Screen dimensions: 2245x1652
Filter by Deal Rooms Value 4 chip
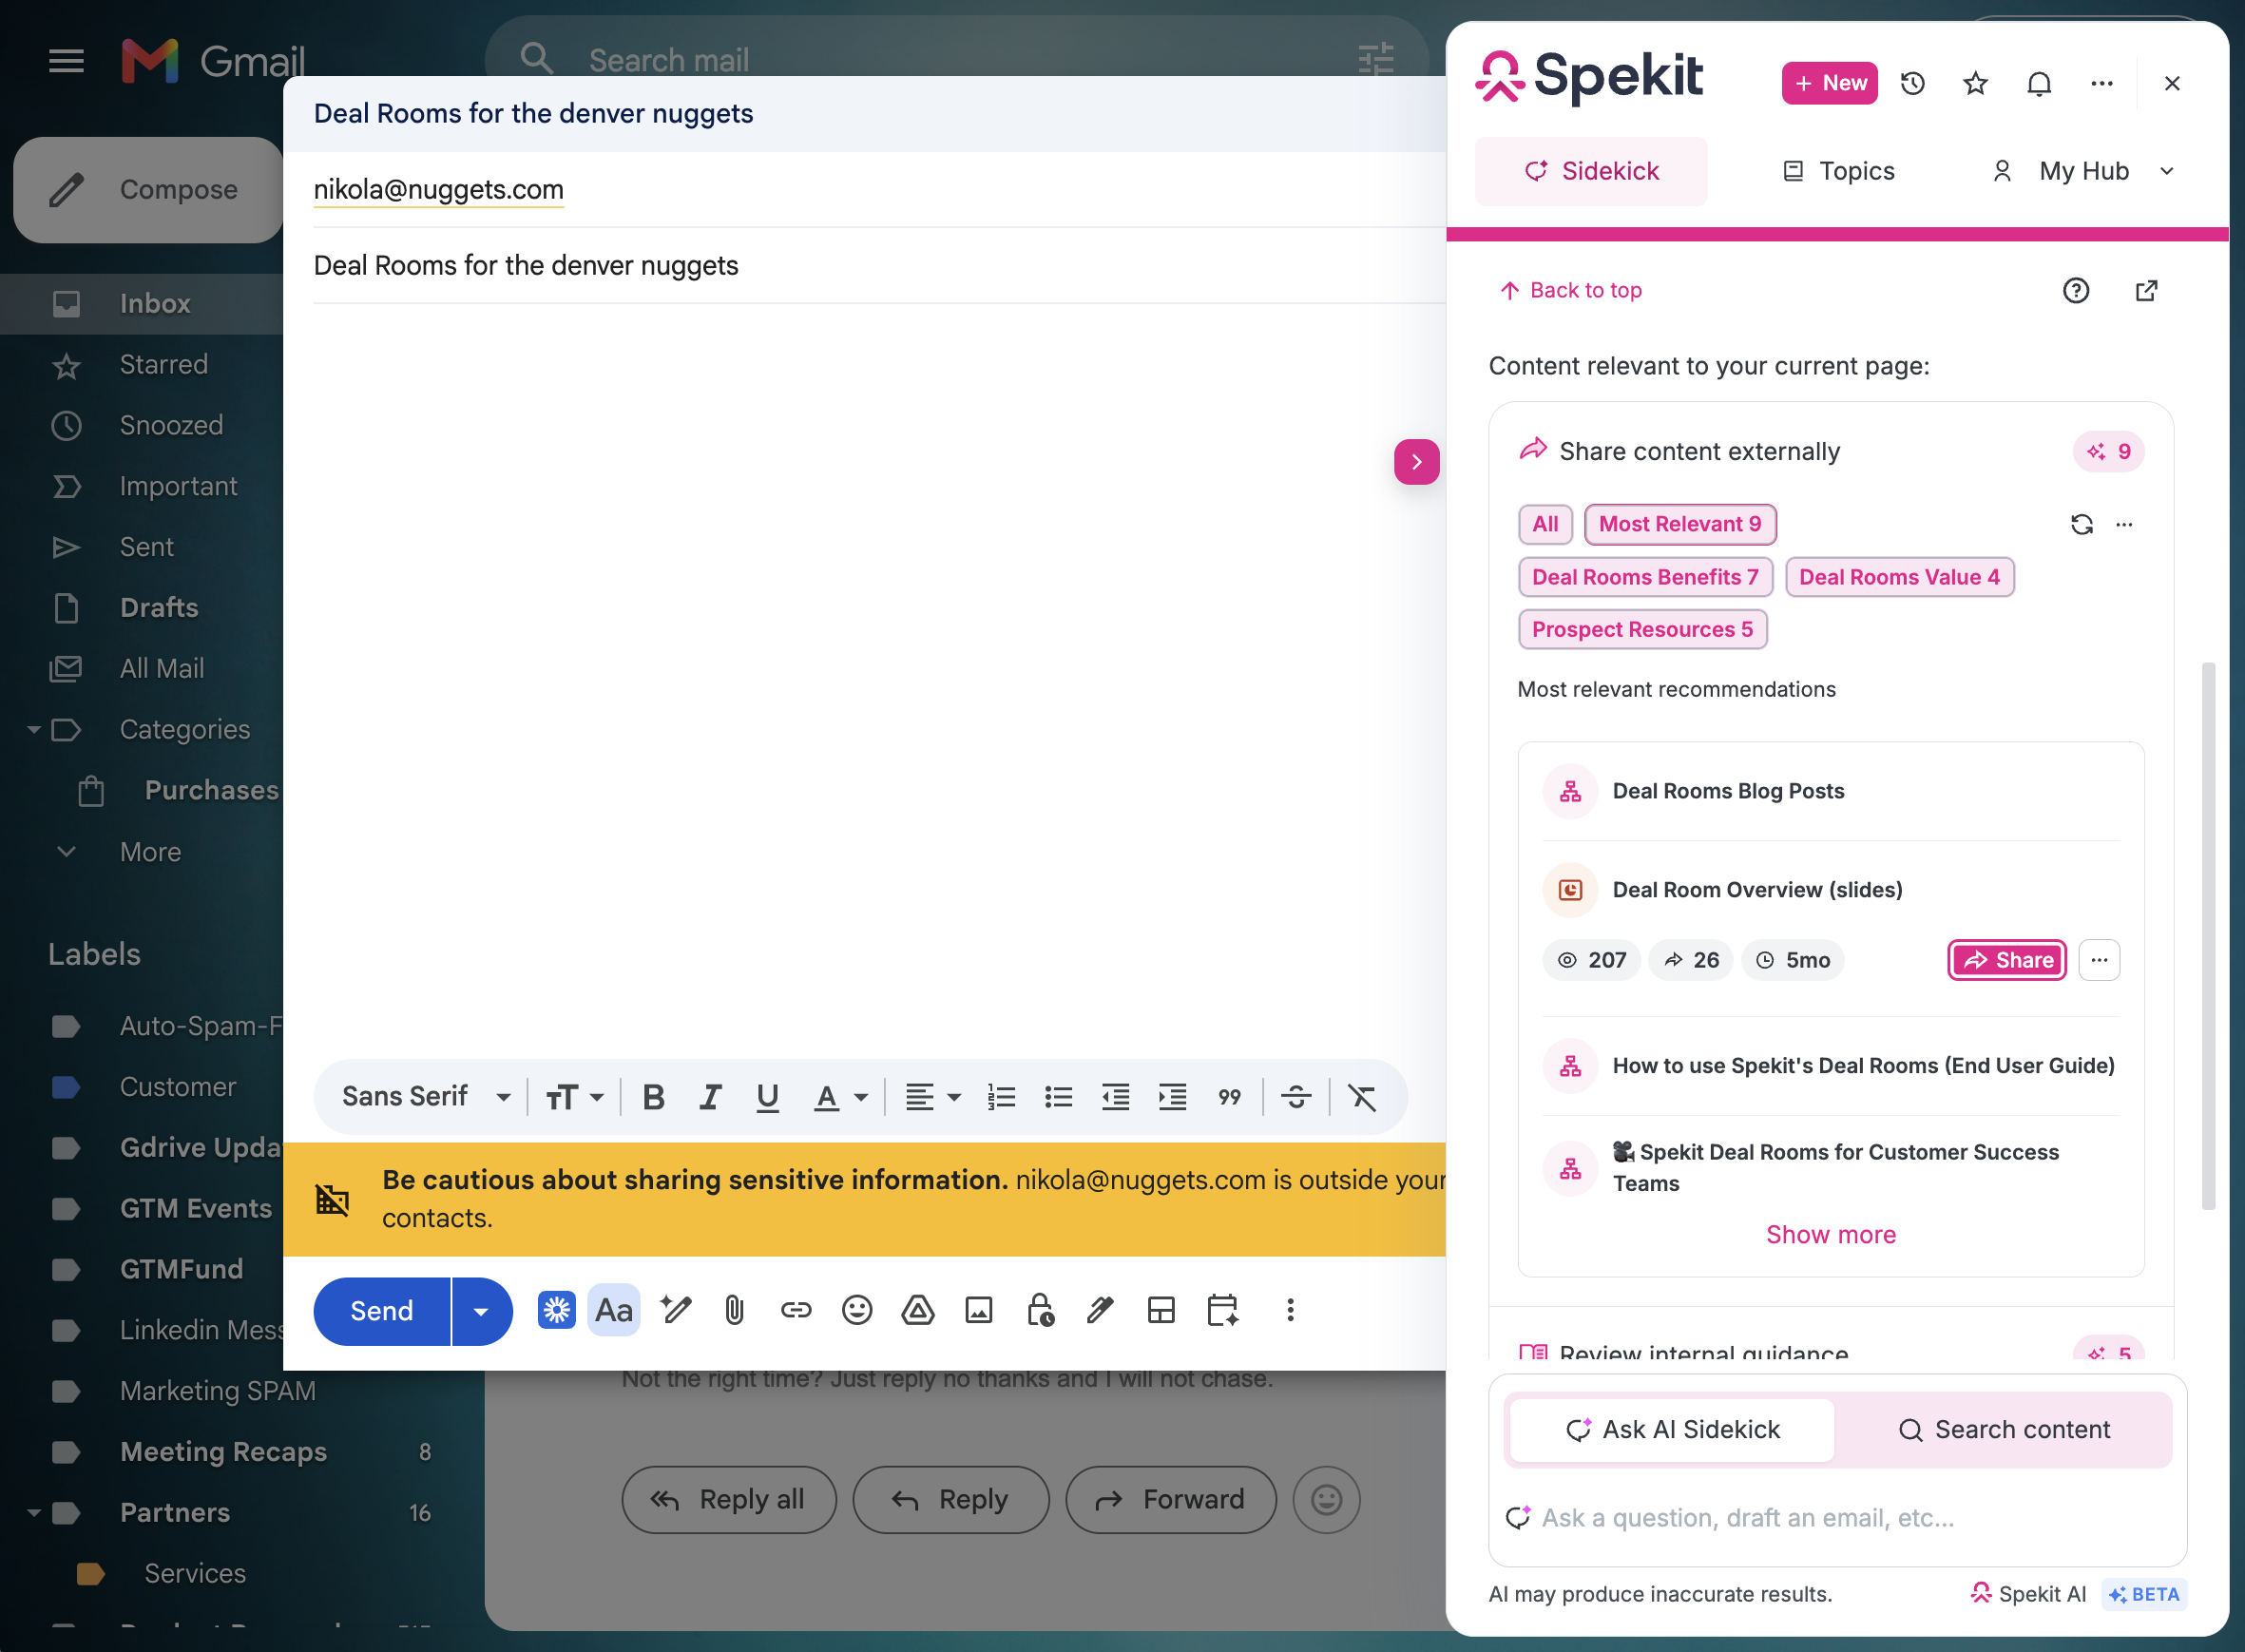[x=1899, y=577]
